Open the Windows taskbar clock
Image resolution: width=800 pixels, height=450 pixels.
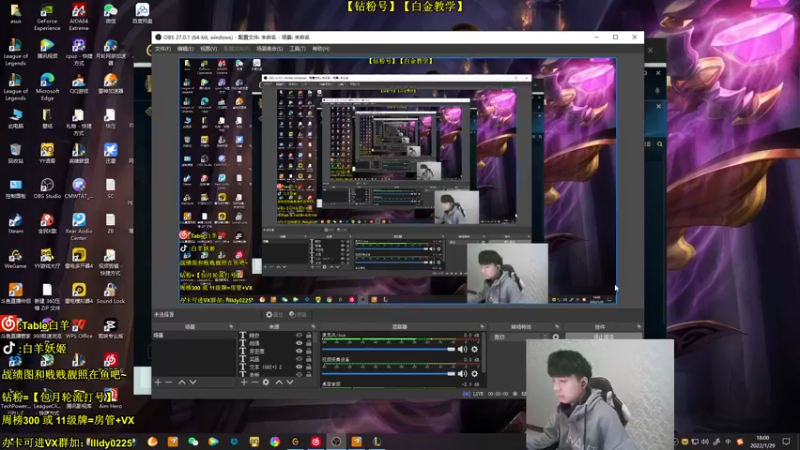[762, 441]
